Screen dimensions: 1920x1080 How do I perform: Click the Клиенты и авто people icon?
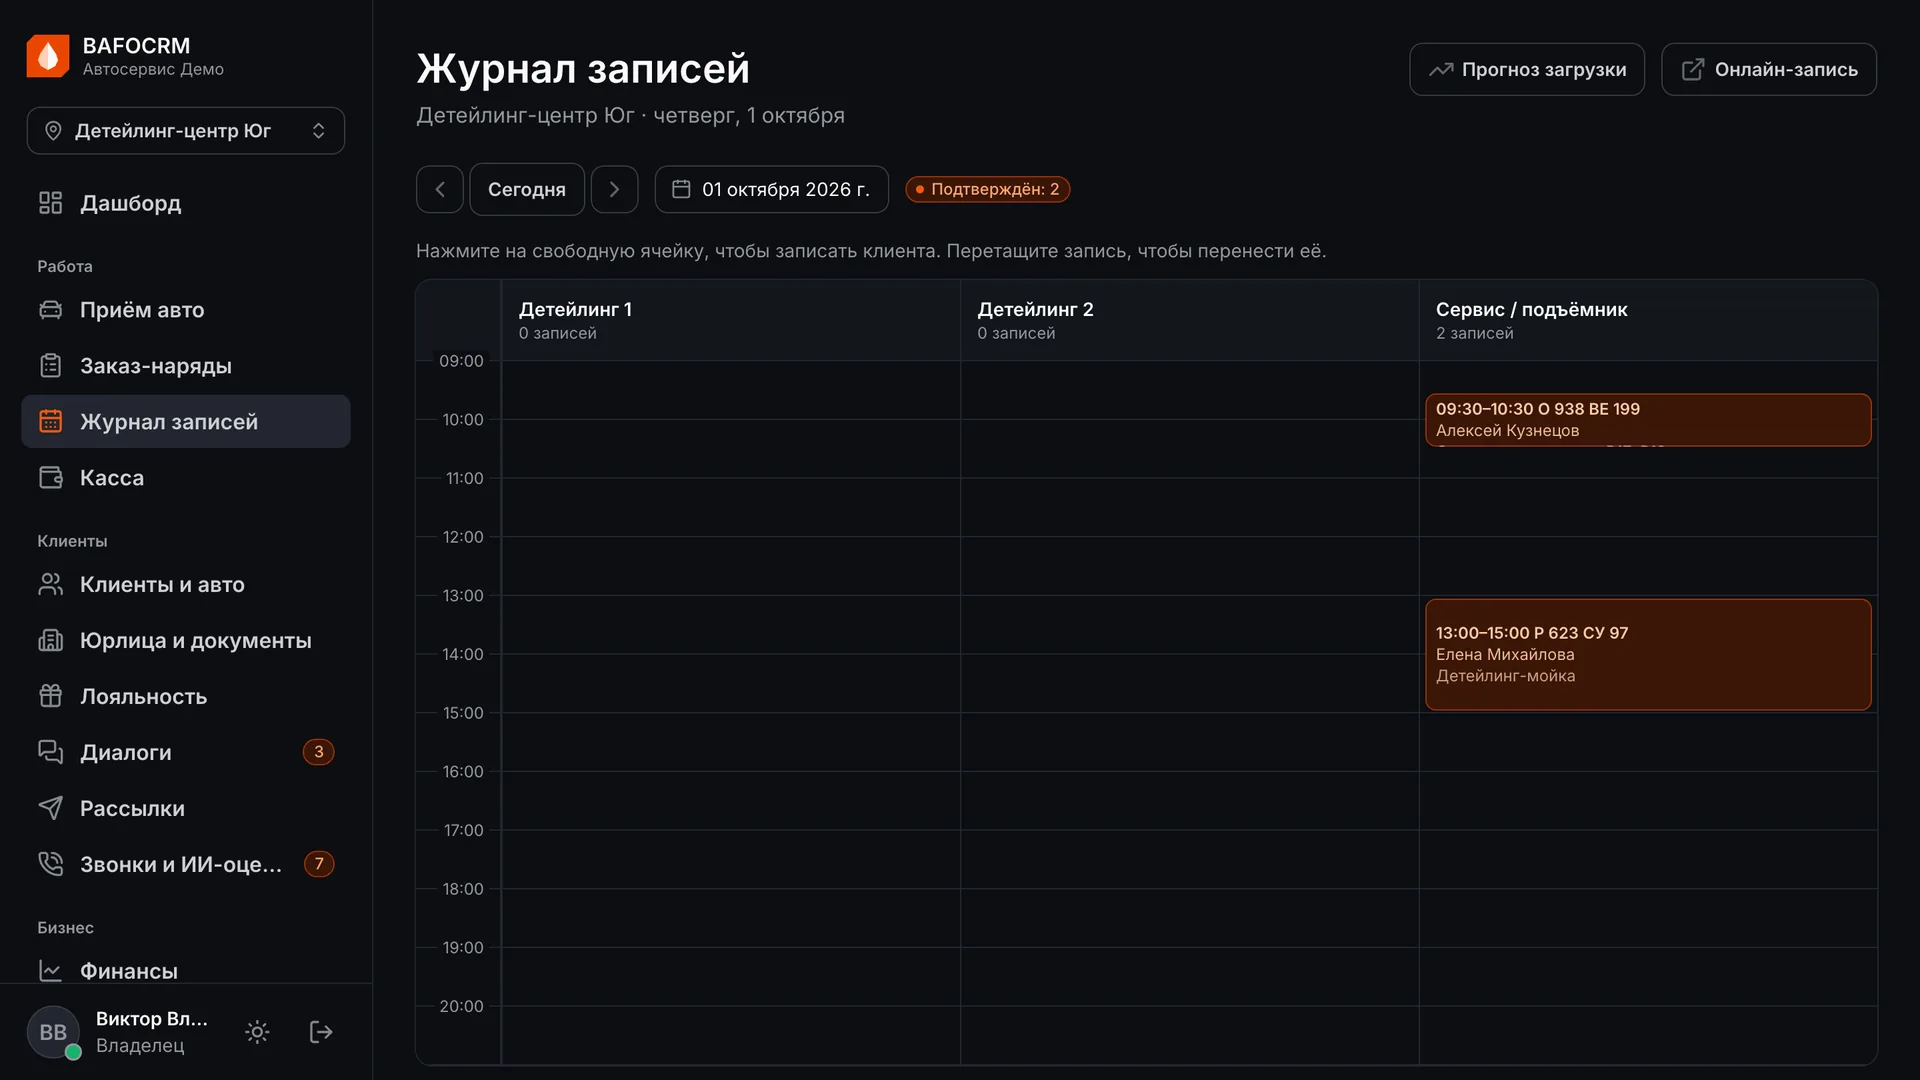51,585
